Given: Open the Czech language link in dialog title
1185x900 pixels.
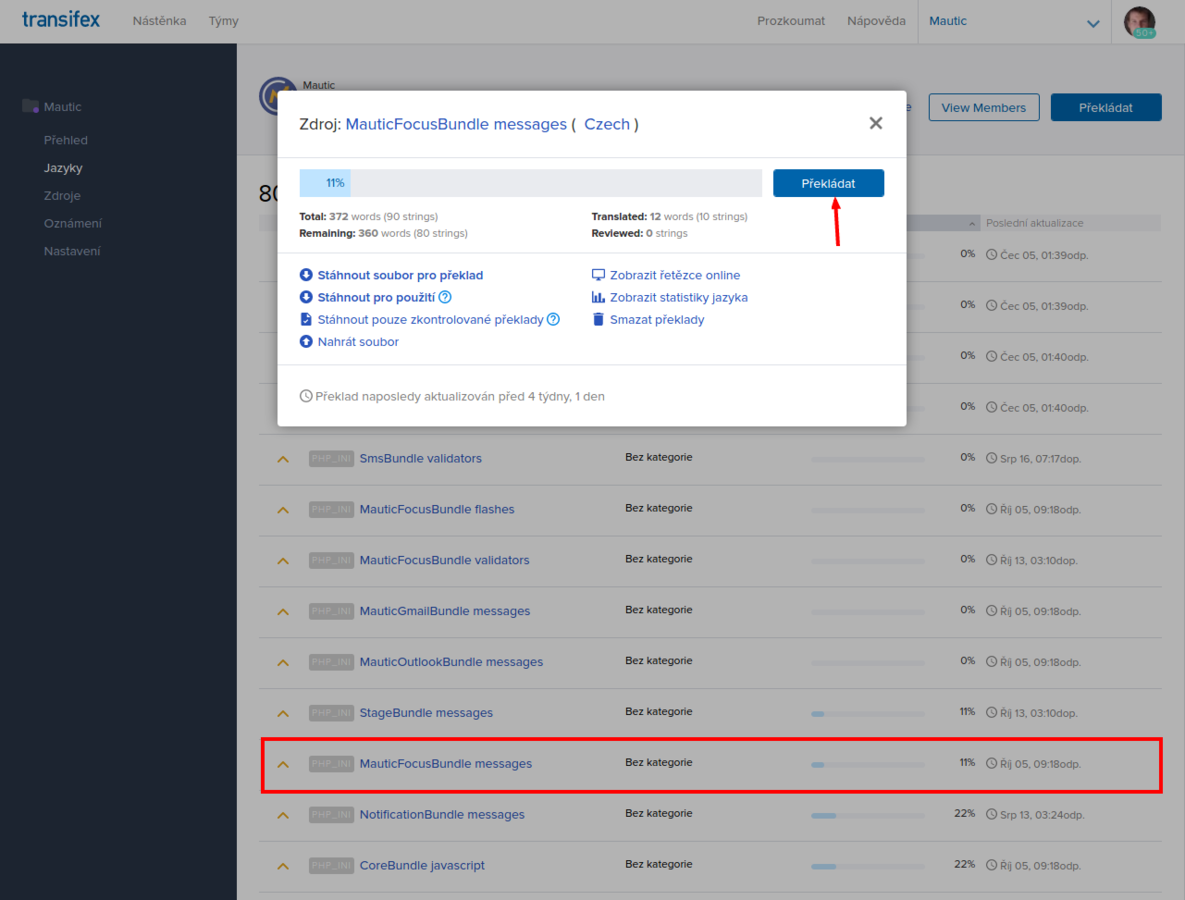Looking at the screenshot, I should (x=606, y=124).
